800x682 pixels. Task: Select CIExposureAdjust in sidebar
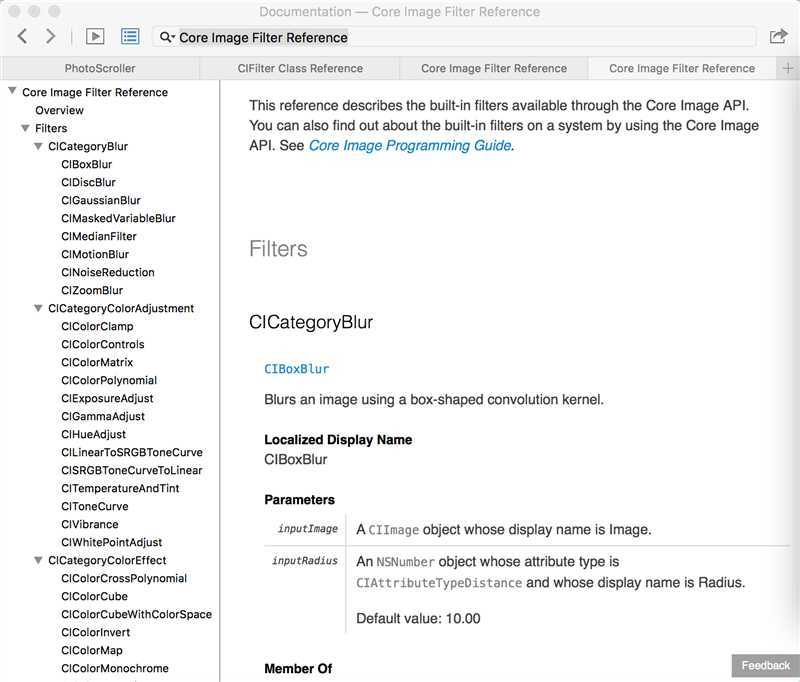107,398
